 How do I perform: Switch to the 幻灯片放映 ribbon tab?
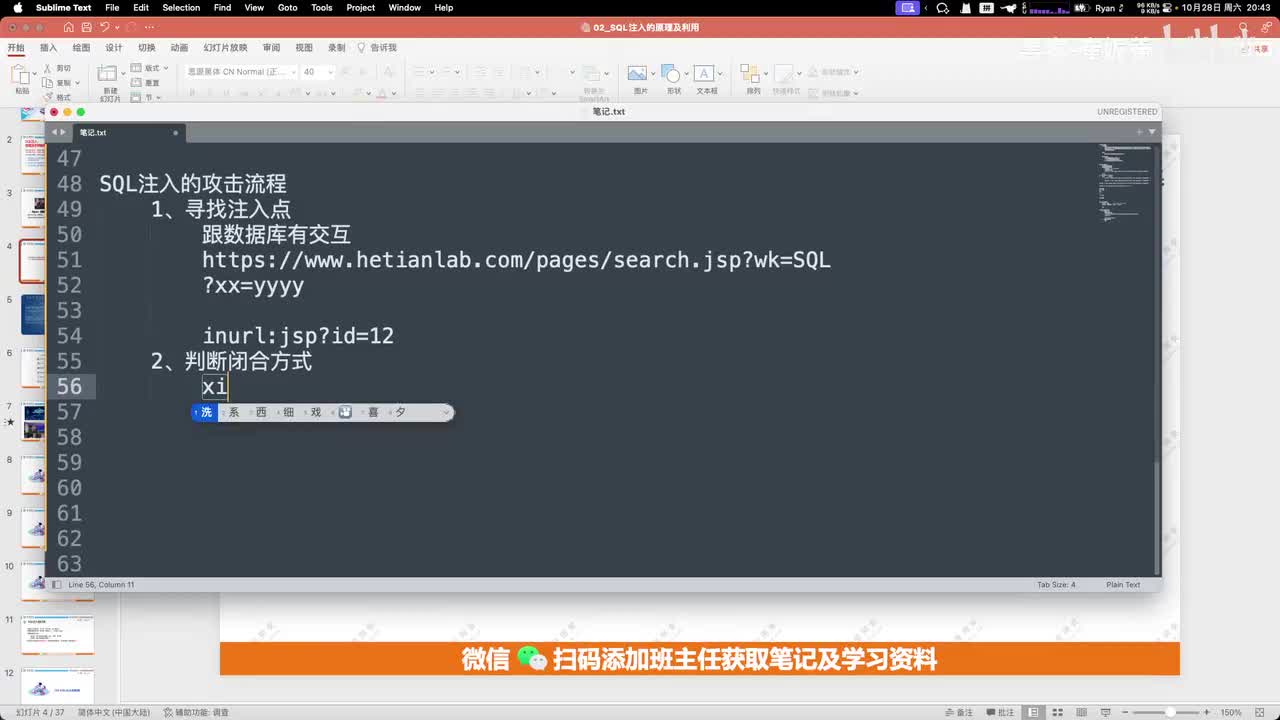click(225, 47)
